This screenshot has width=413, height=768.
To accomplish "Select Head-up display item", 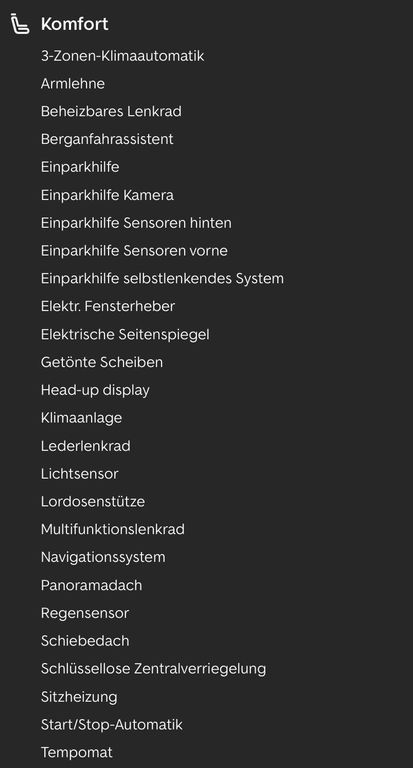I will point(95,390).
